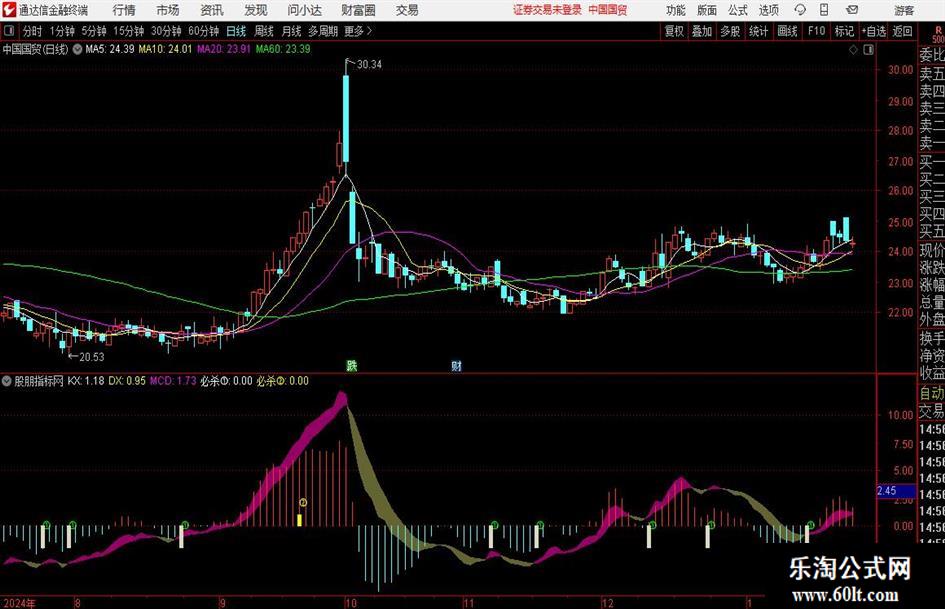The width and height of the screenshot is (945, 609).
Task: Click the 财 marker below the chart
Action: 456,365
